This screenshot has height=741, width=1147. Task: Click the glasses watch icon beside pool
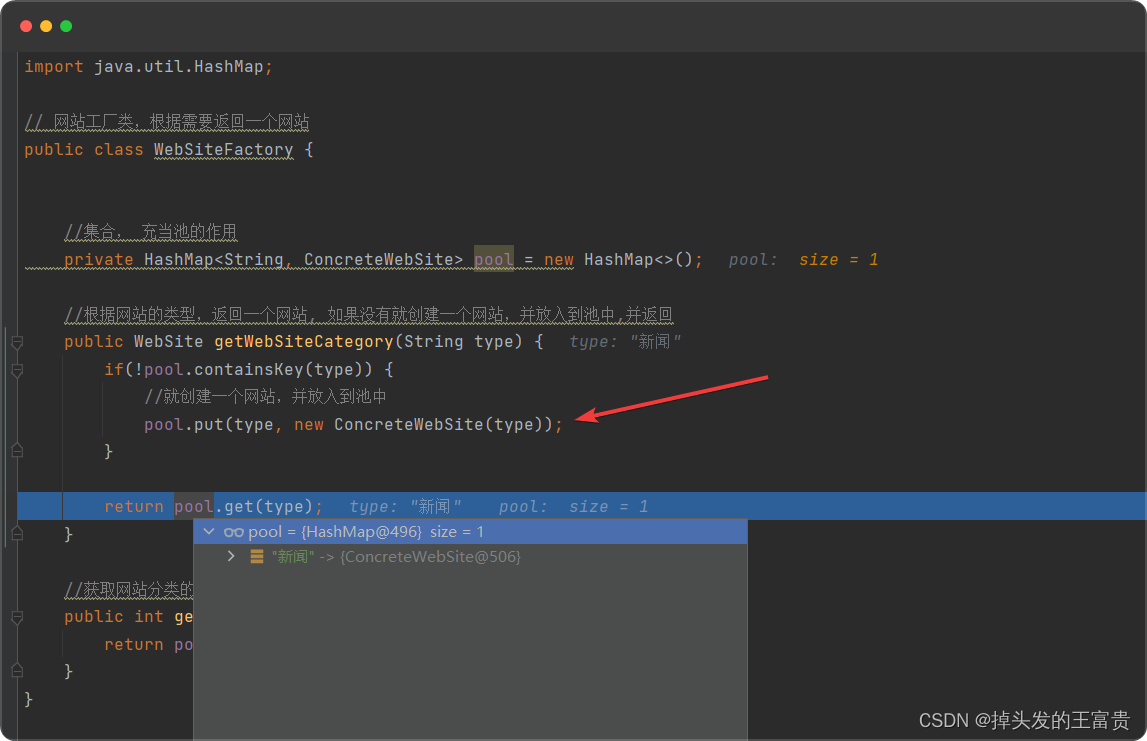pyautogui.click(x=233, y=532)
